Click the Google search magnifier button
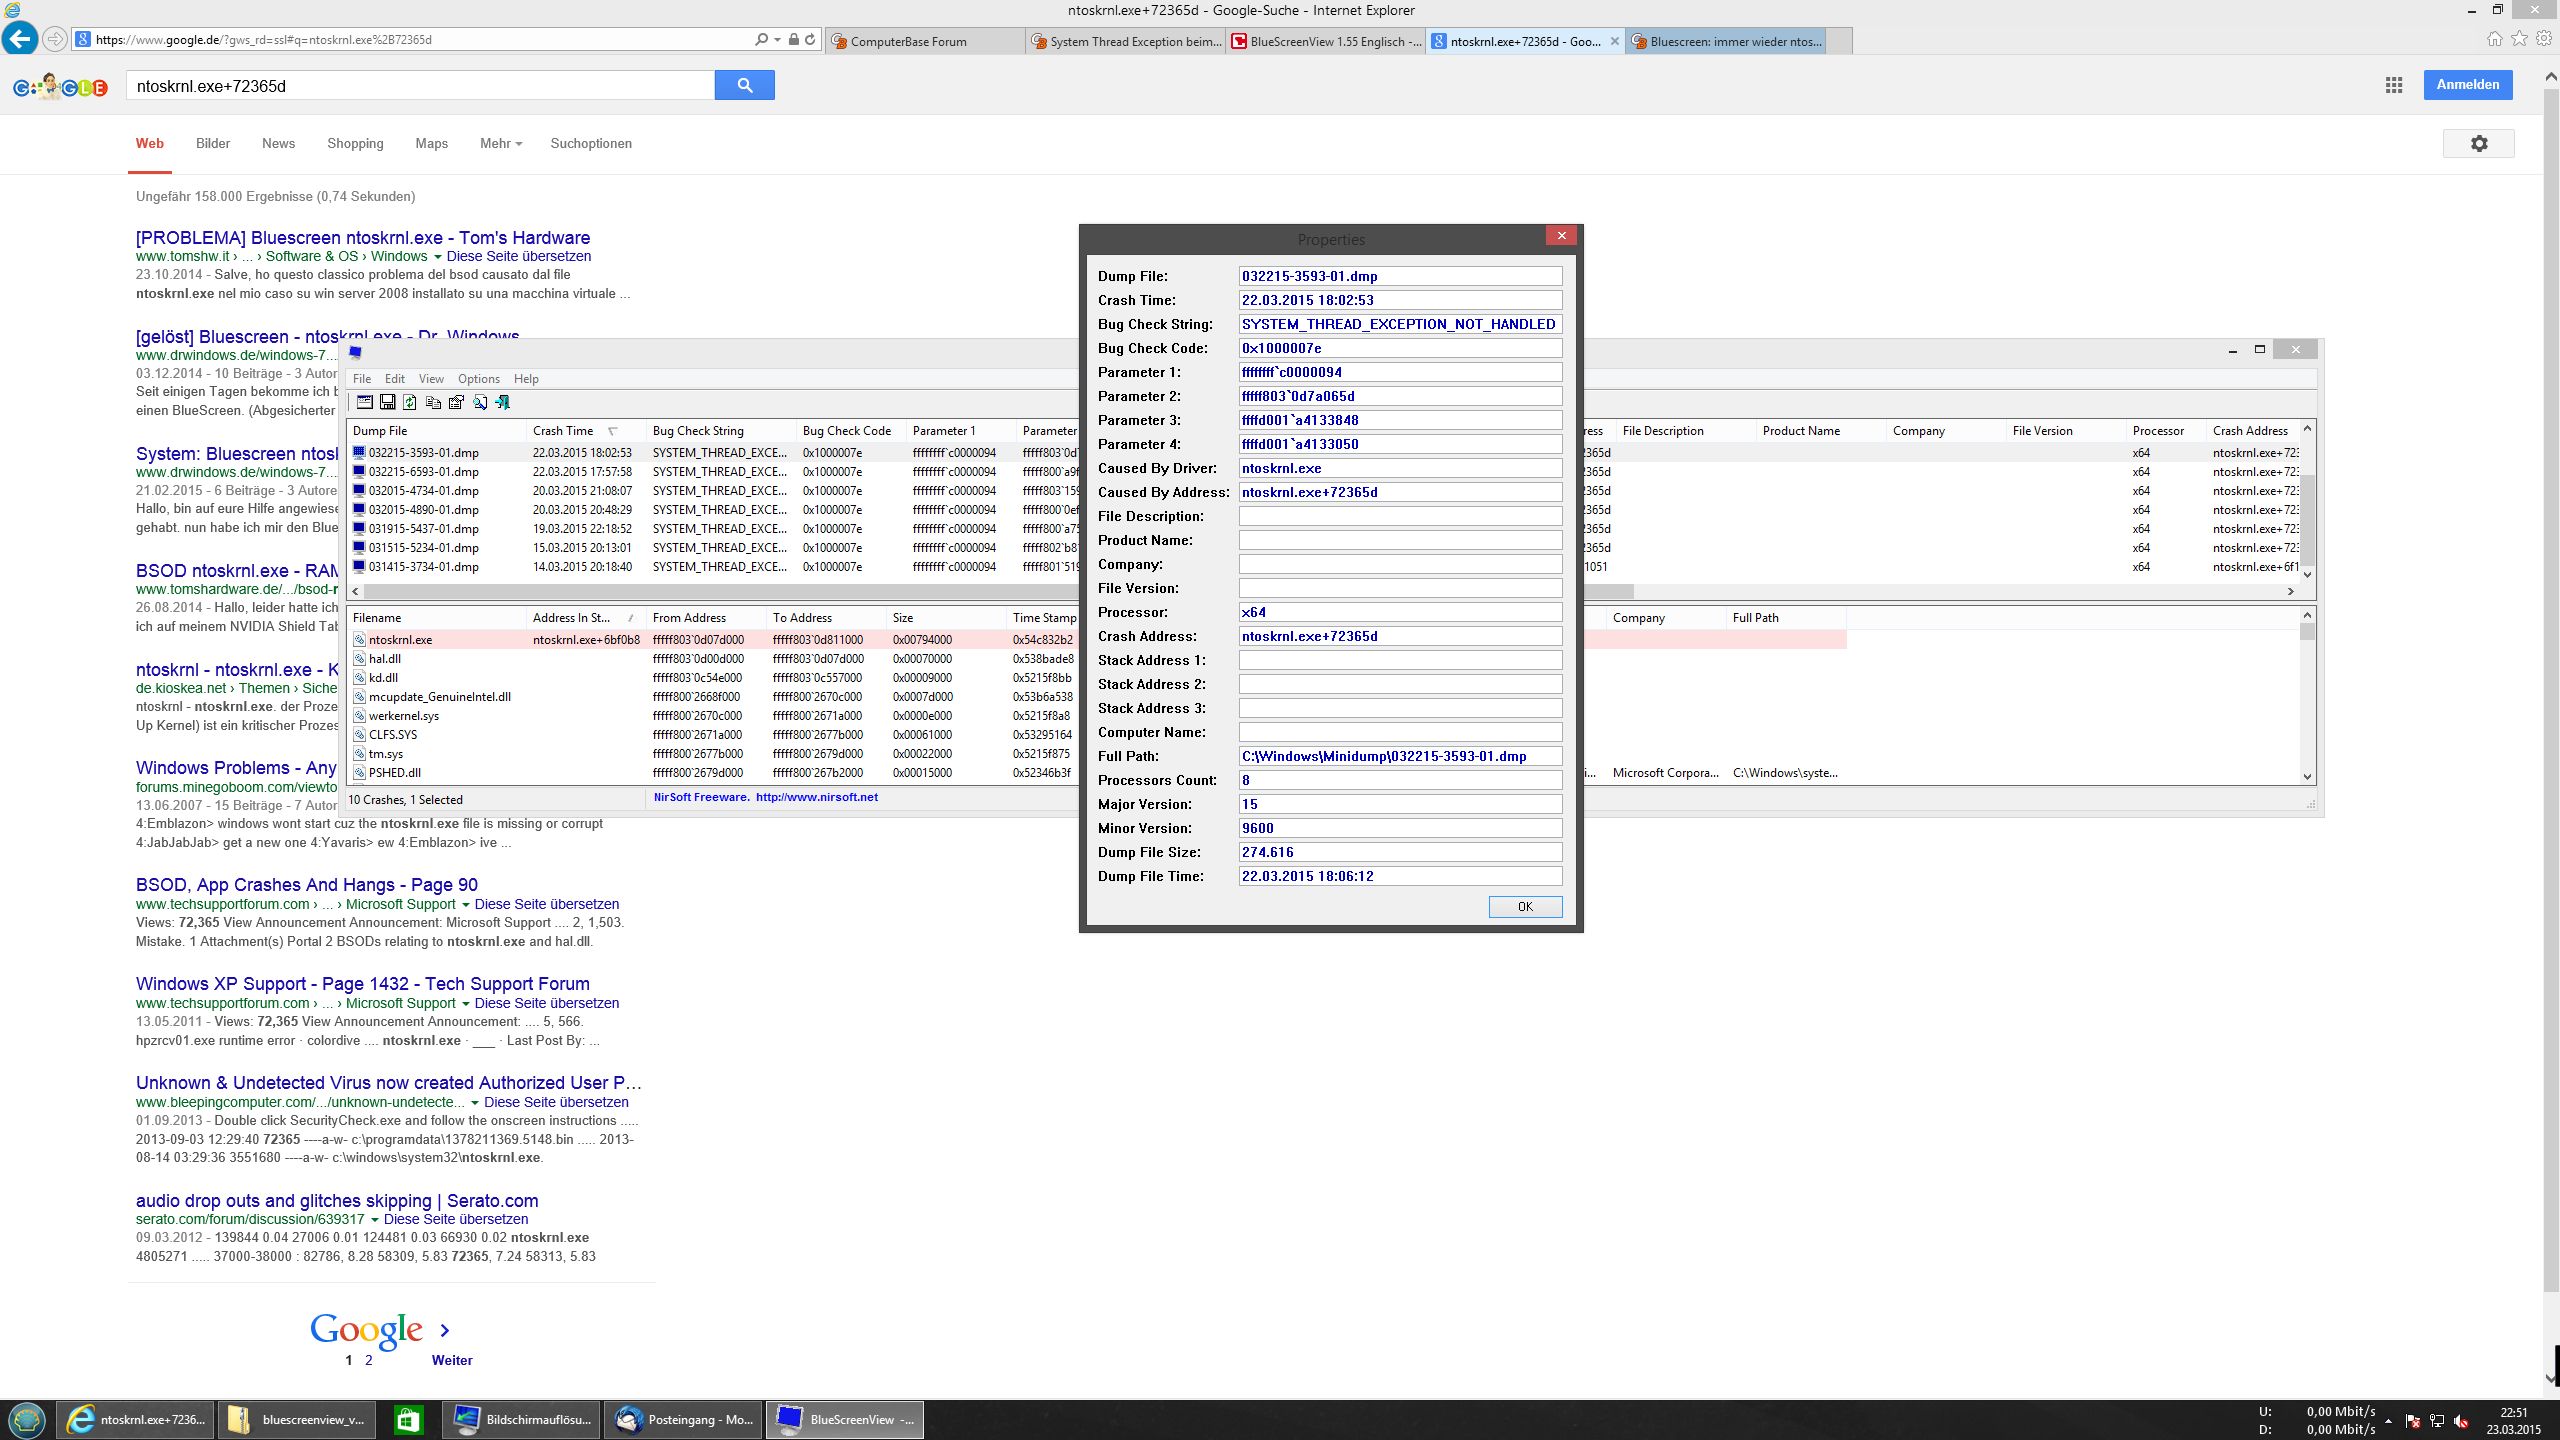 (744, 85)
